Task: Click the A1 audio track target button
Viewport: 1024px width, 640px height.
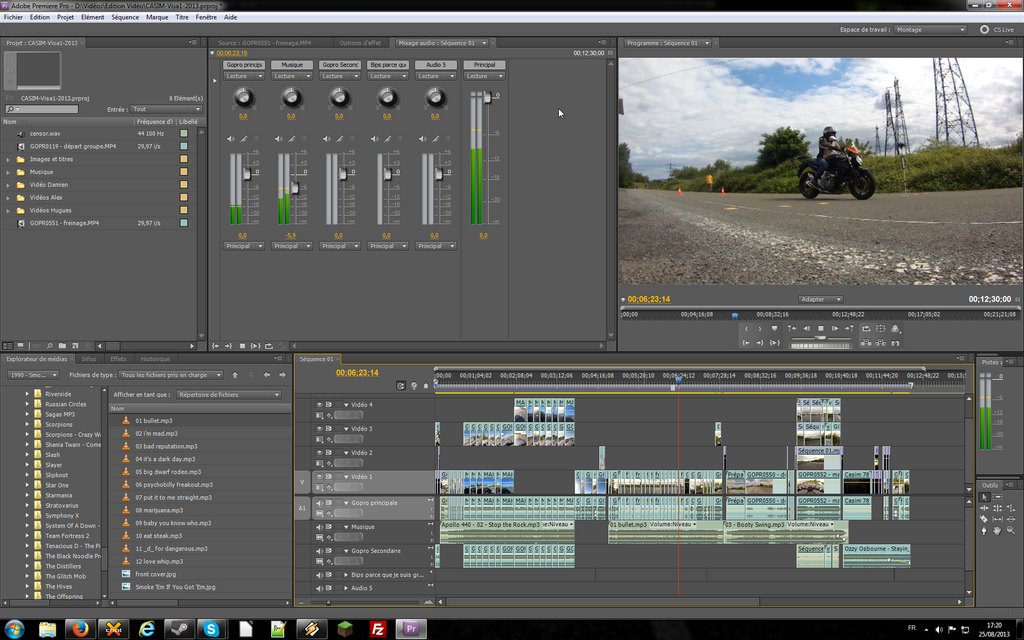Action: point(302,508)
